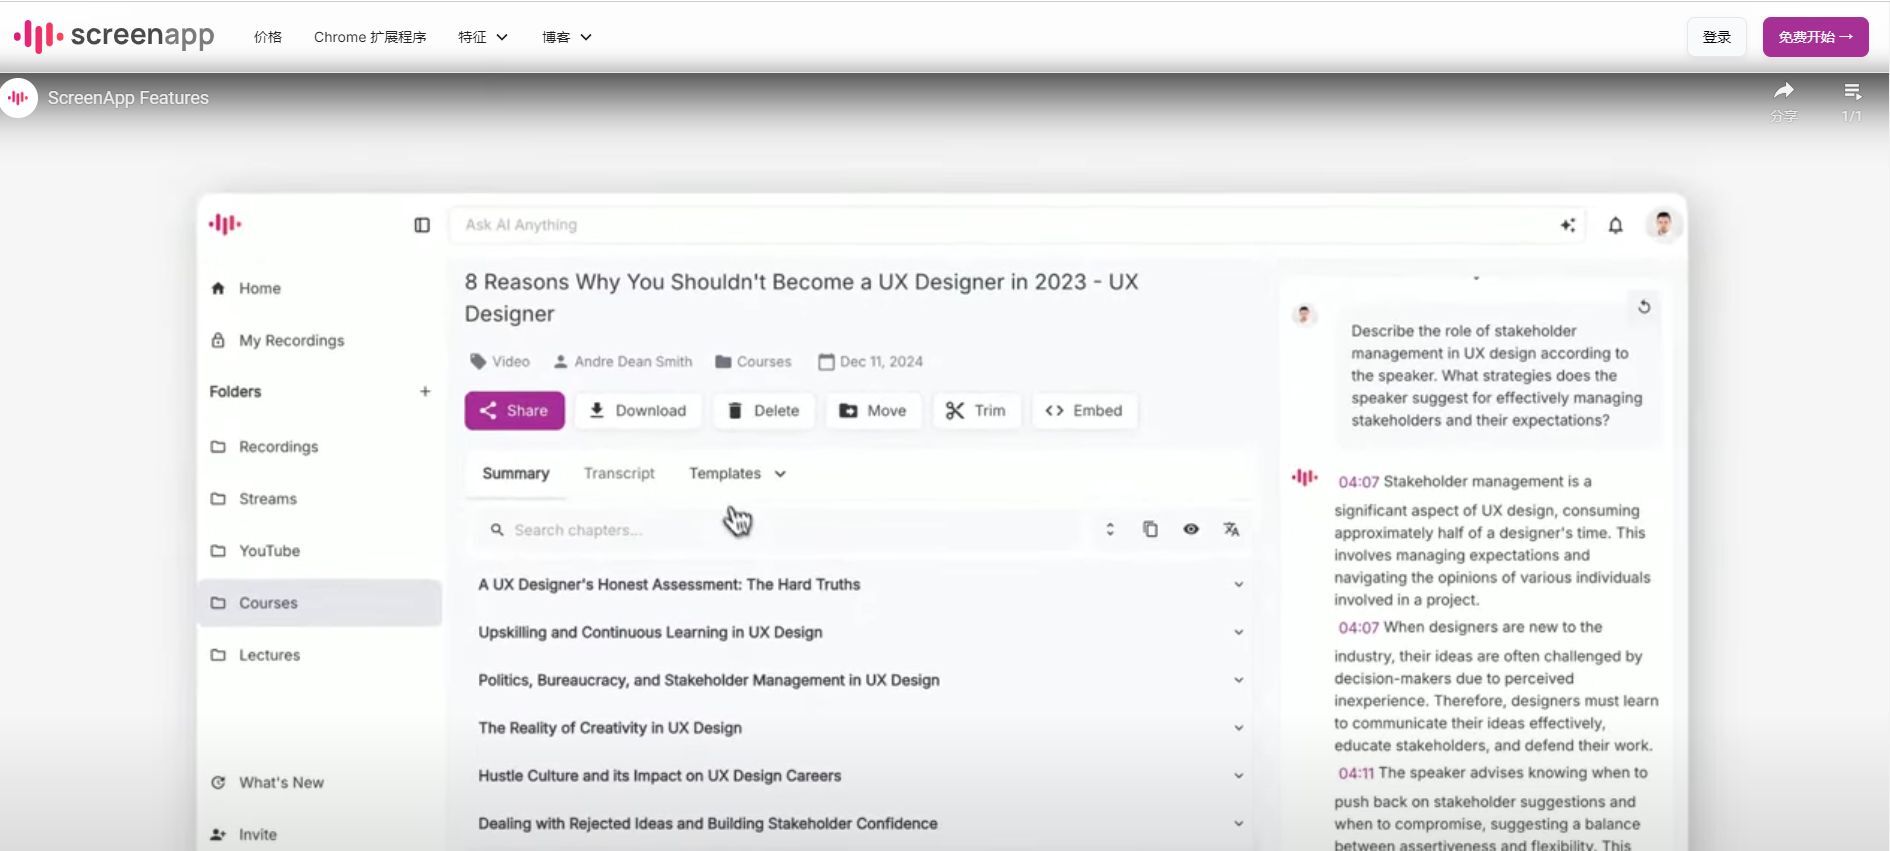Click the purple Share button
This screenshot has height=851, width=1890.
514,410
